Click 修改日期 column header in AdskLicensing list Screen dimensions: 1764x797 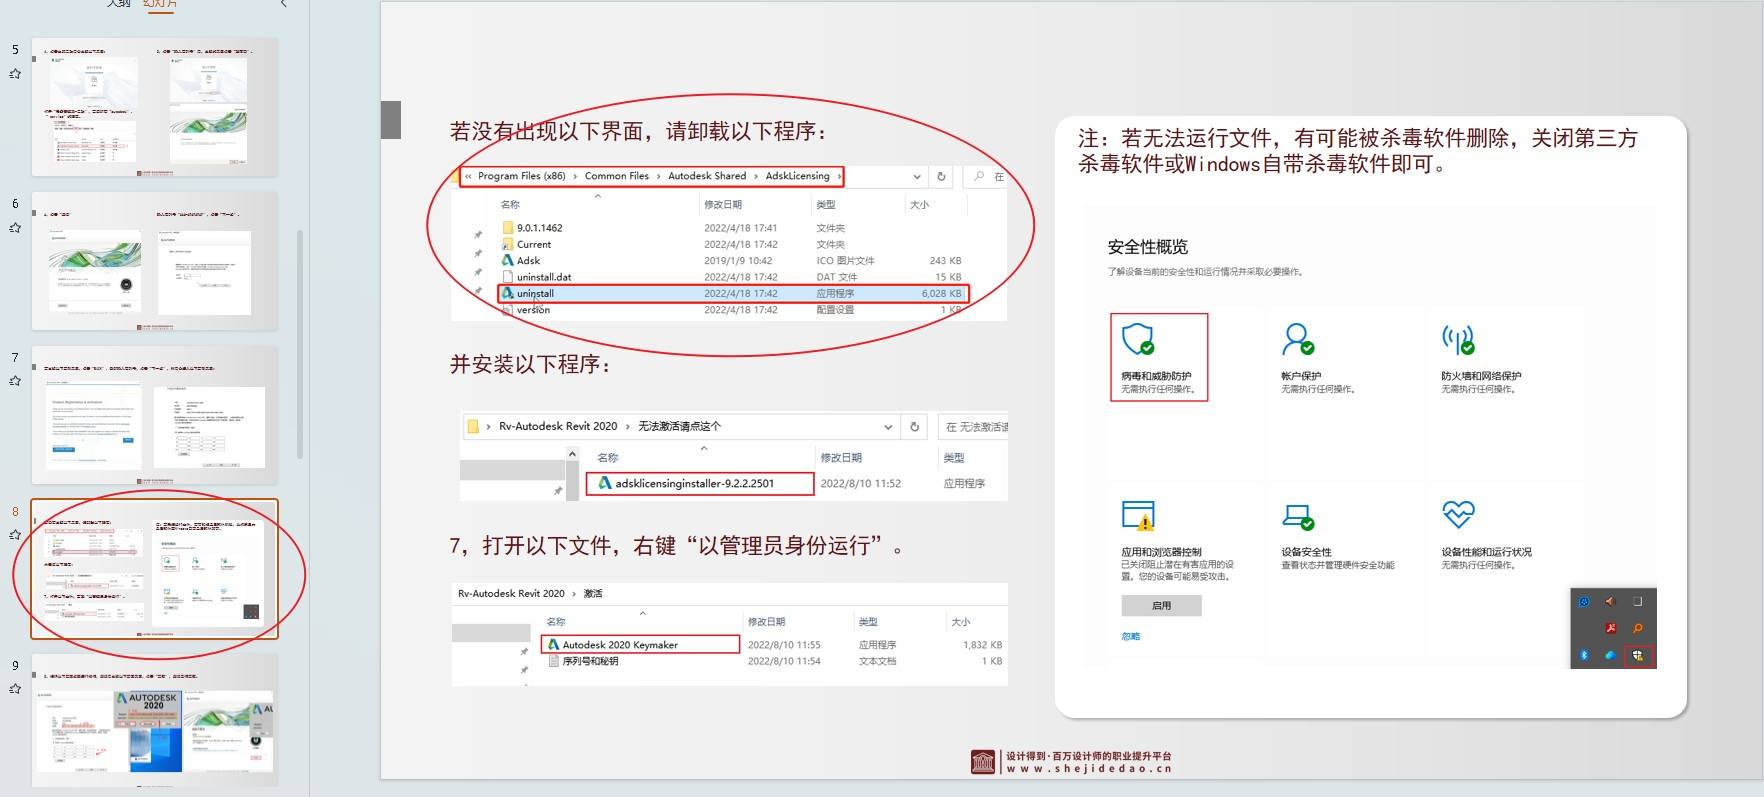723,204
